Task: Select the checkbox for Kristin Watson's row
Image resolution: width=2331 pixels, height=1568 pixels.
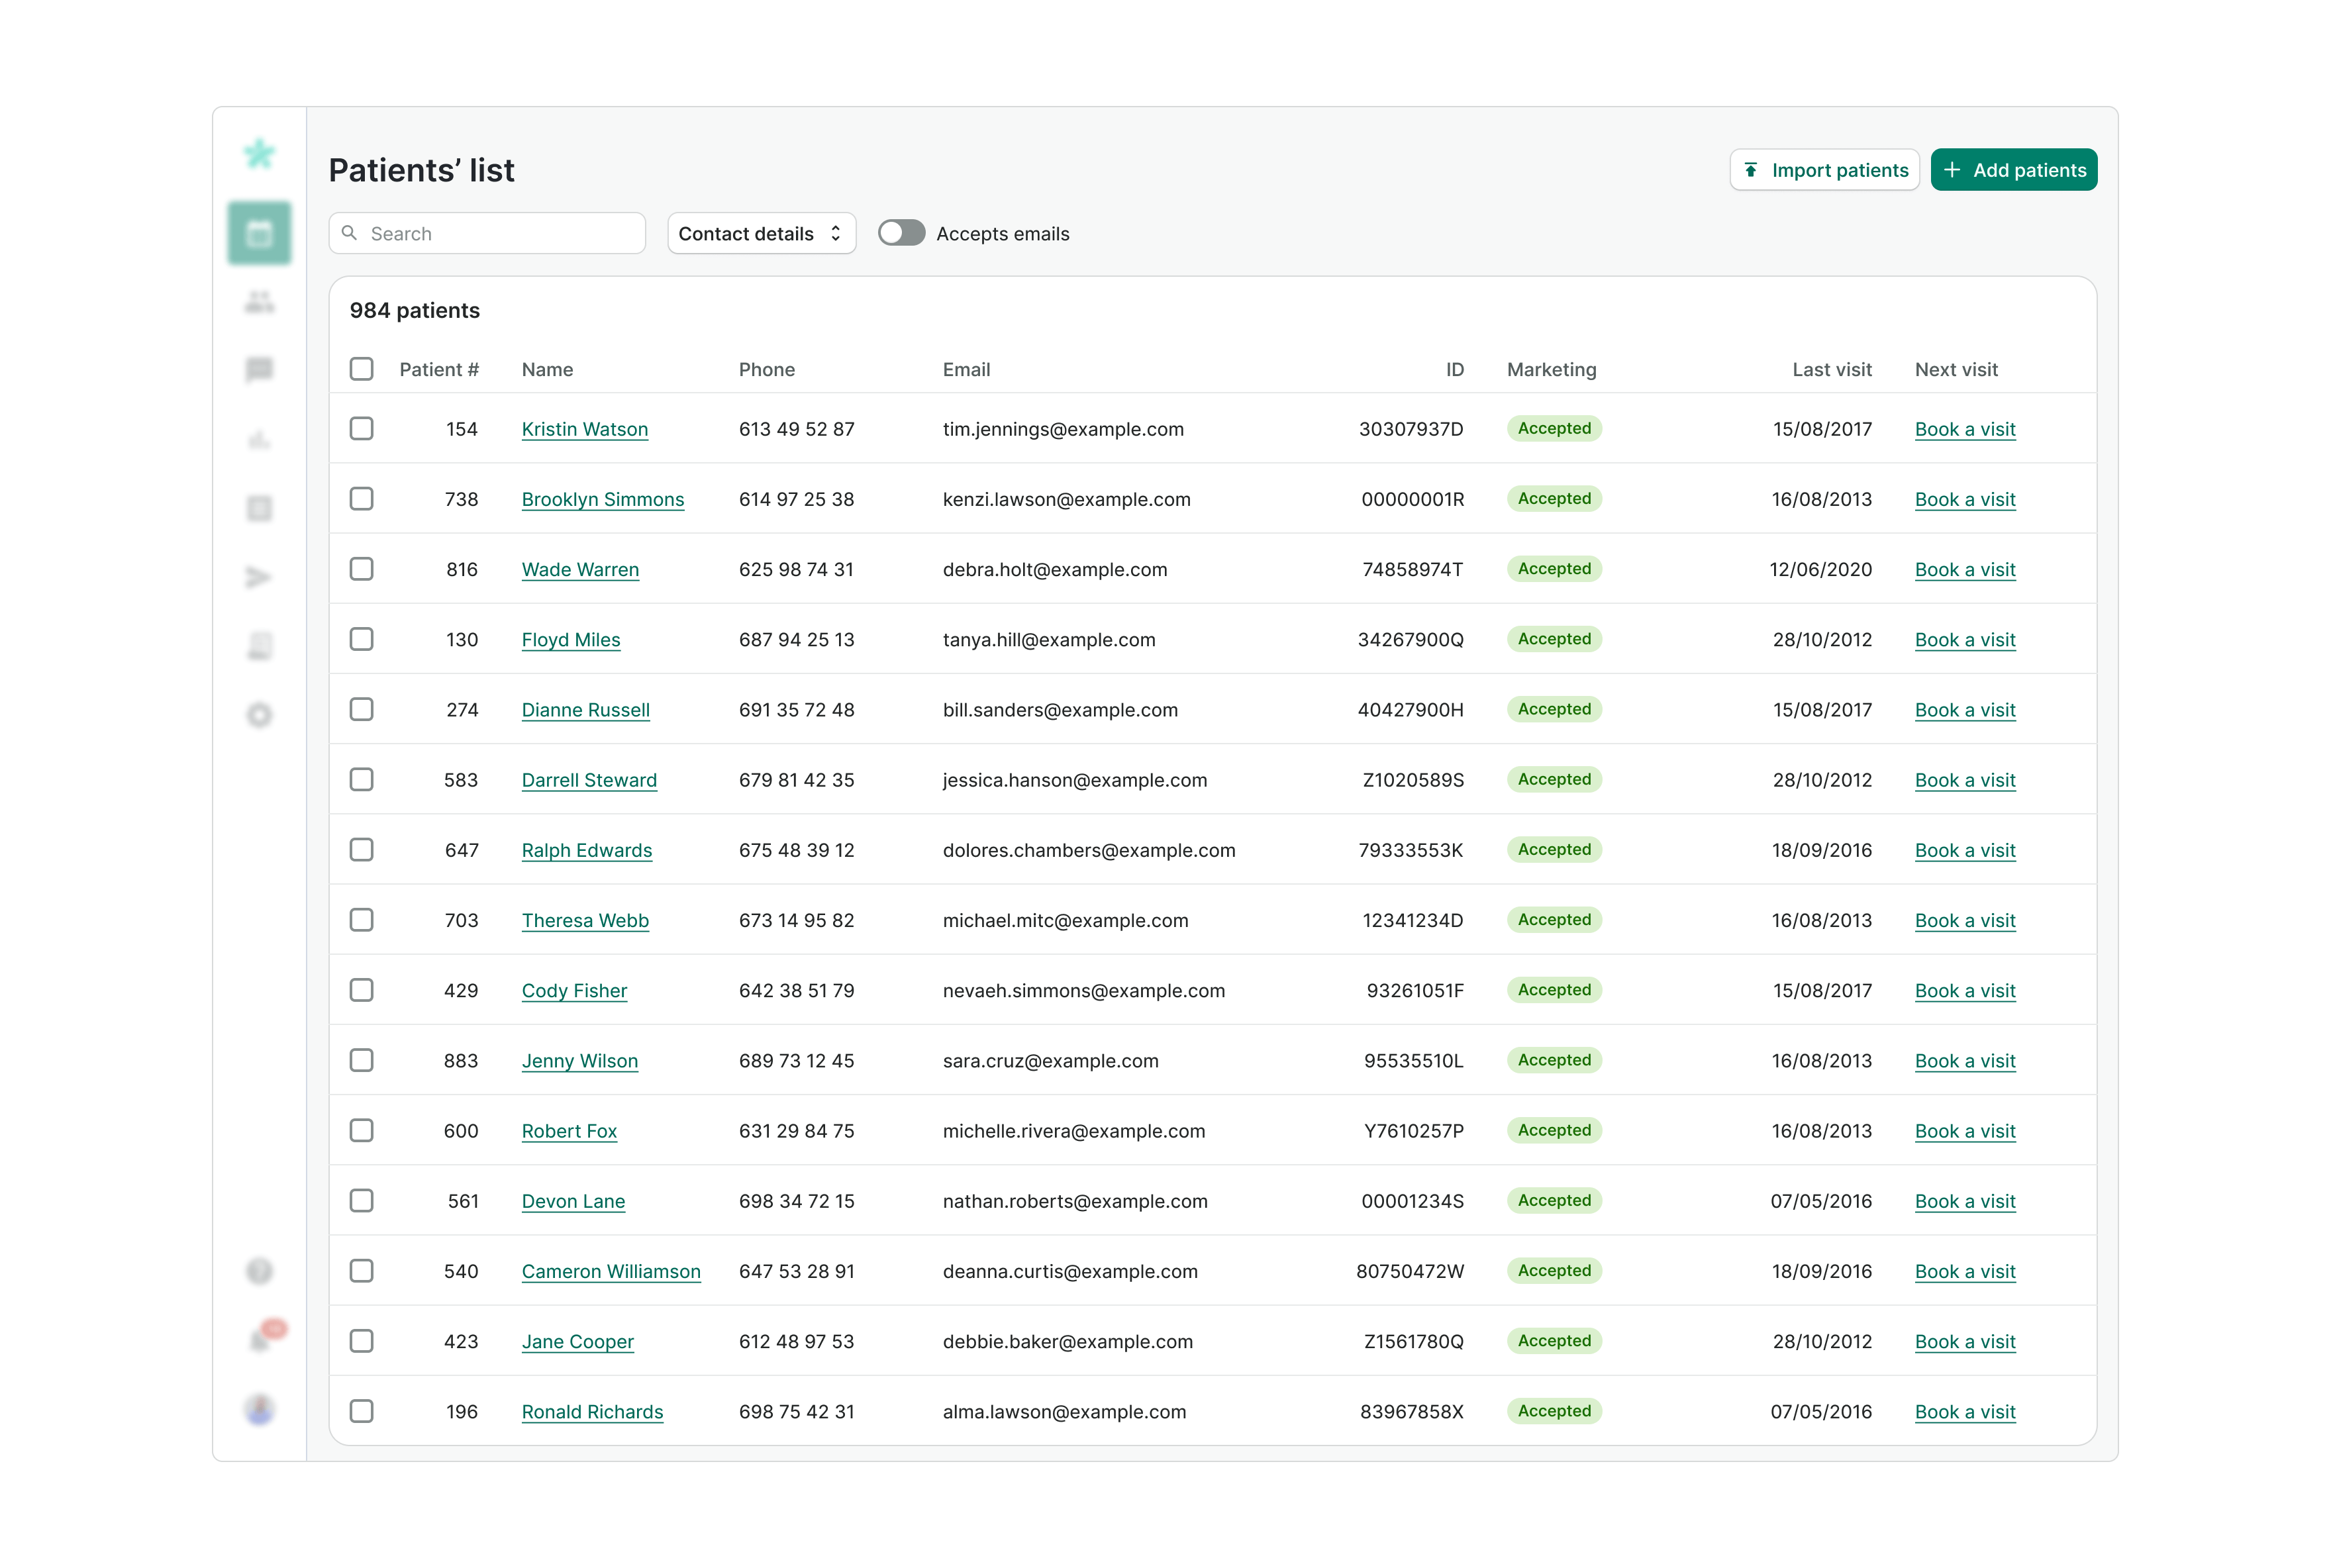Action: pyautogui.click(x=361, y=429)
